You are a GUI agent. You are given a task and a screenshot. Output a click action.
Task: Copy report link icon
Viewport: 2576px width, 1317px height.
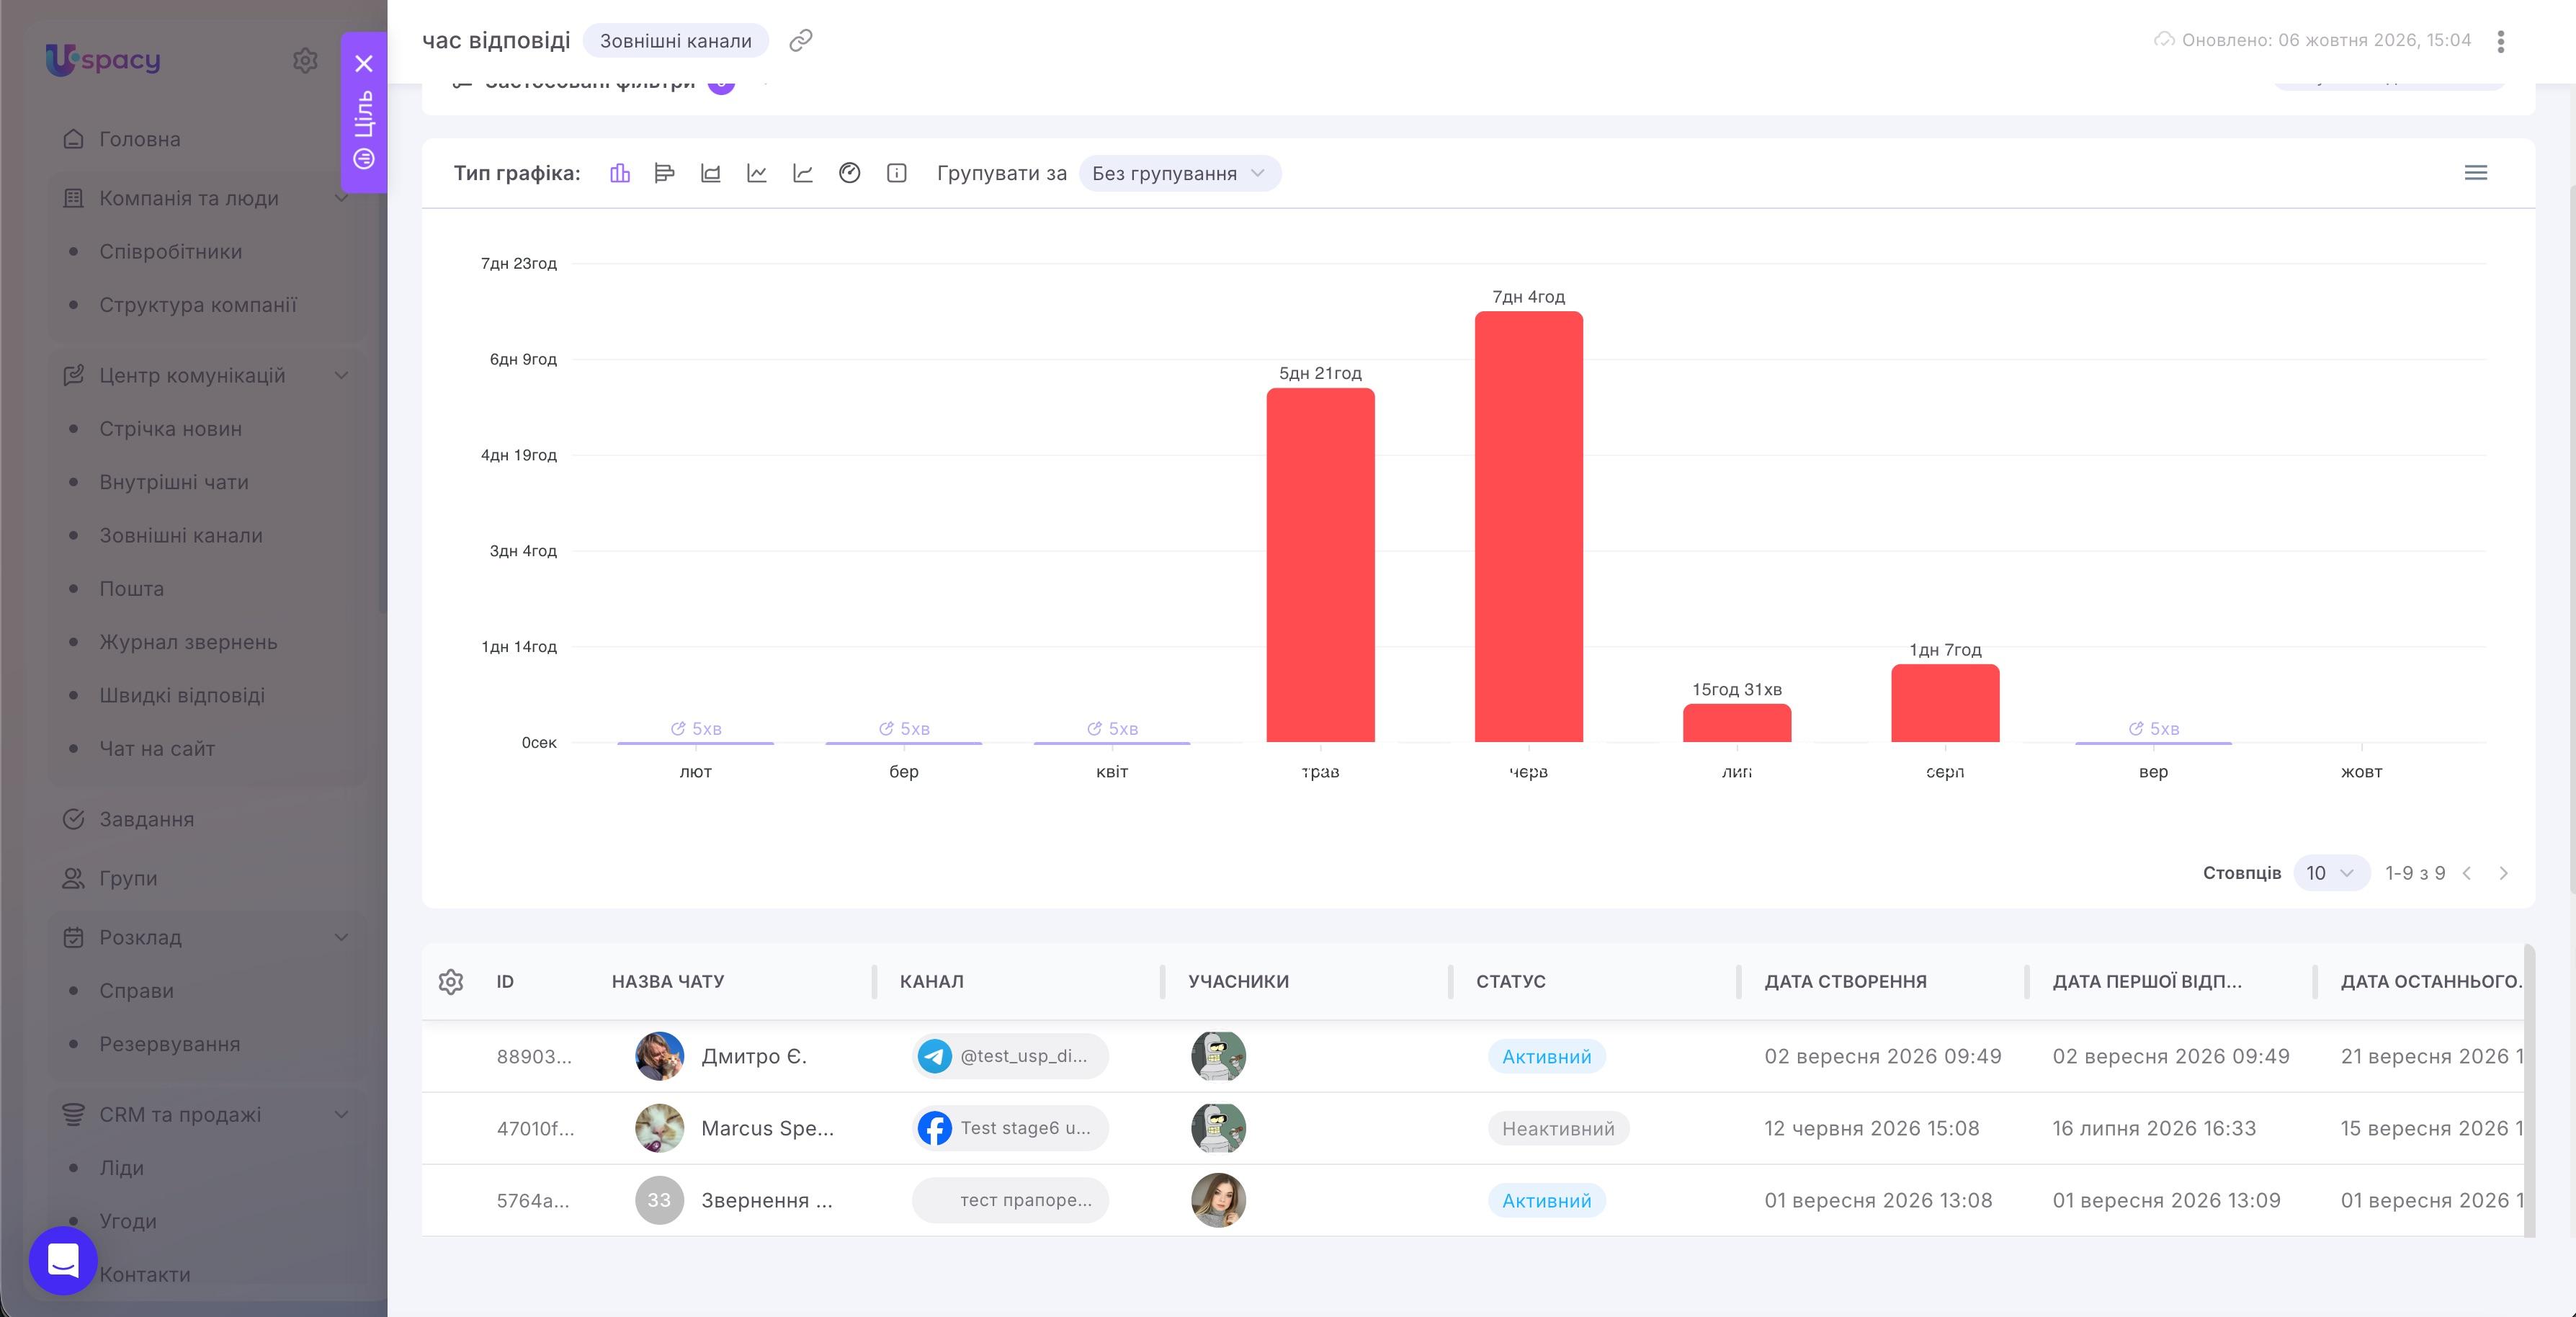coord(801,40)
